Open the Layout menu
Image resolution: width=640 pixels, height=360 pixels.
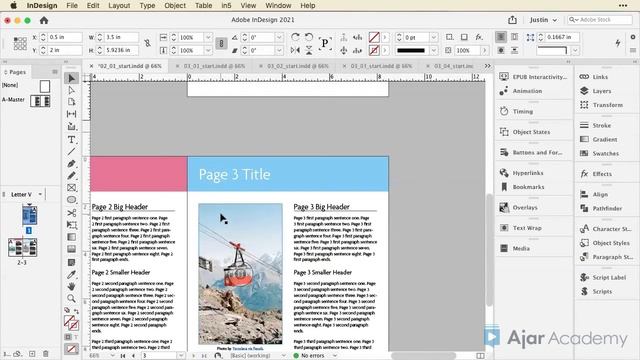pyautogui.click(x=119, y=6)
